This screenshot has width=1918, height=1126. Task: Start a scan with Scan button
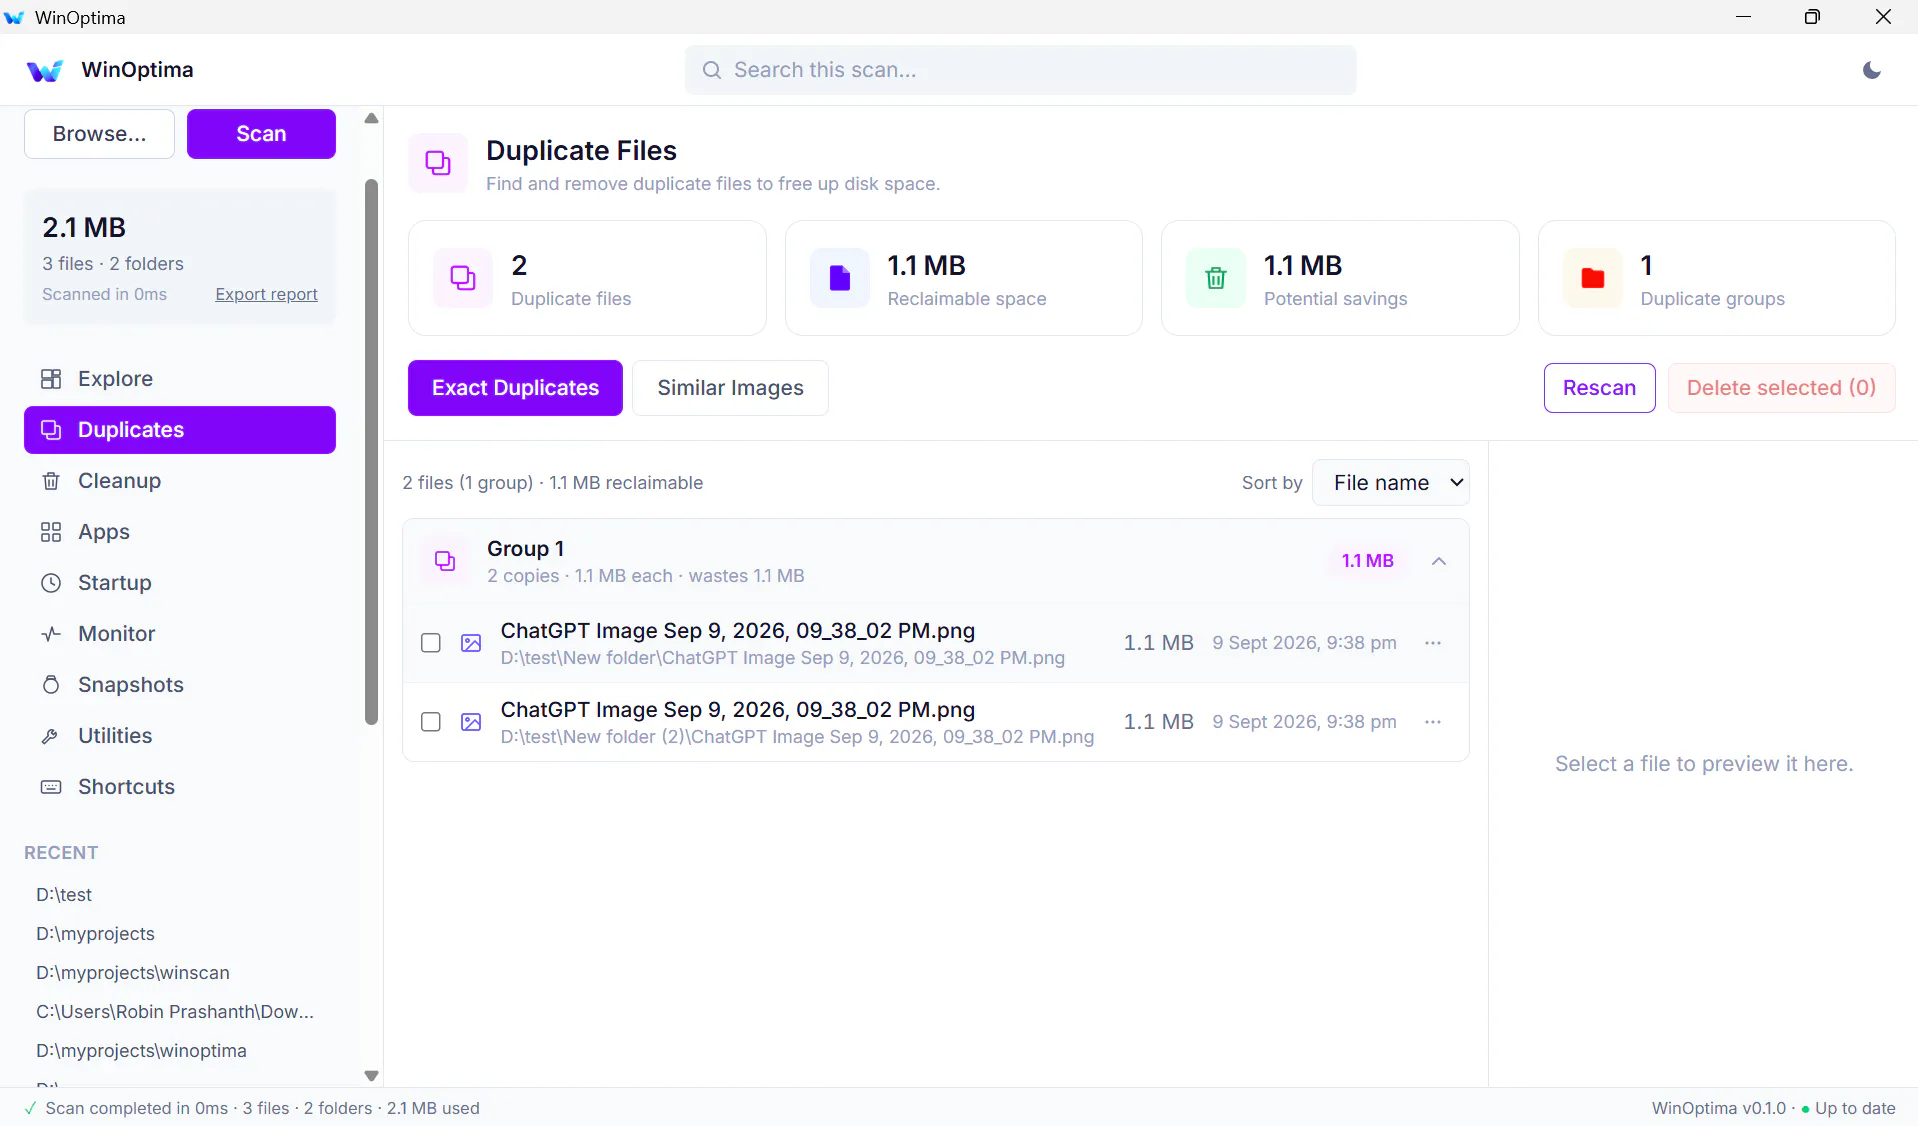click(x=261, y=134)
